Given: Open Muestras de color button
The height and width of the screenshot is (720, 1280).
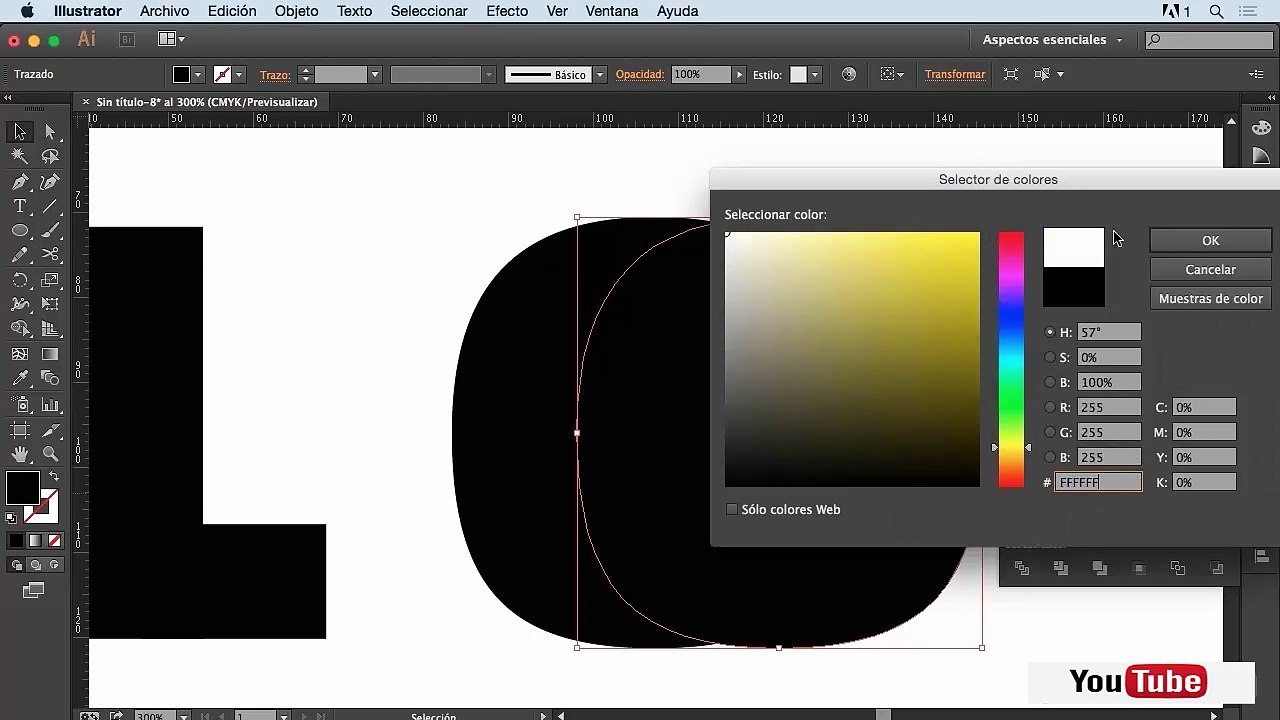Looking at the screenshot, I should coord(1210,298).
